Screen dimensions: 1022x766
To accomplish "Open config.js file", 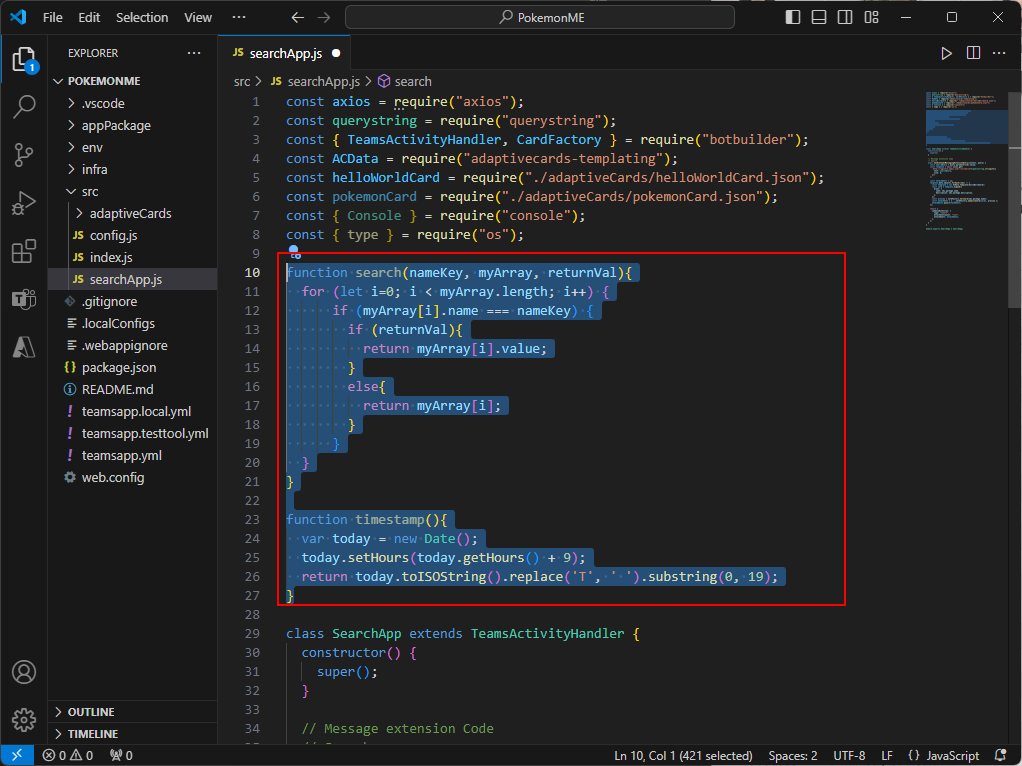I will (133, 235).
